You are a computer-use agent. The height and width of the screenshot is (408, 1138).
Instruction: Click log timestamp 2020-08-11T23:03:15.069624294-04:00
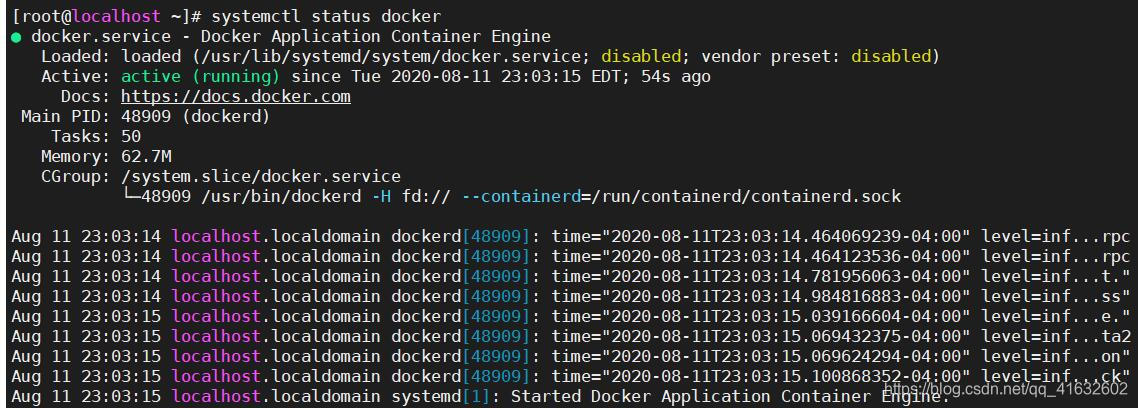(785, 356)
